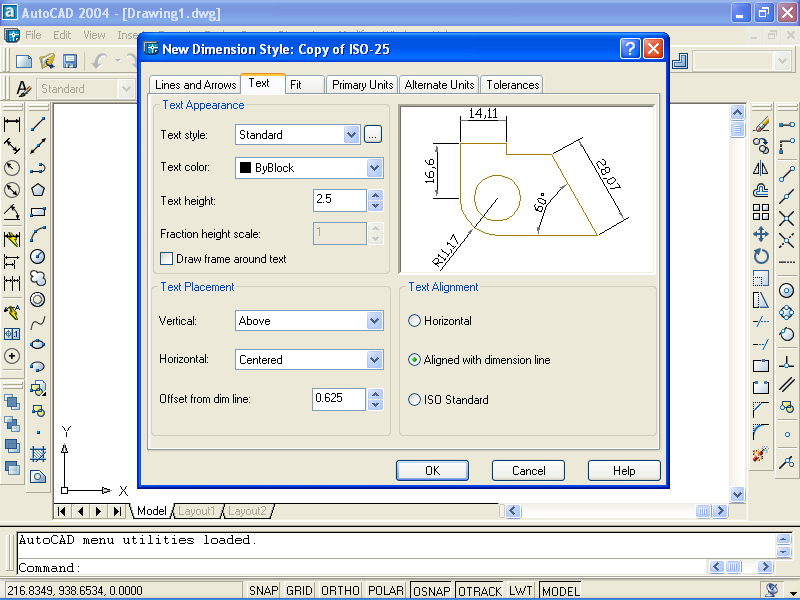Select the Aligned Dimension tool

tap(12, 146)
